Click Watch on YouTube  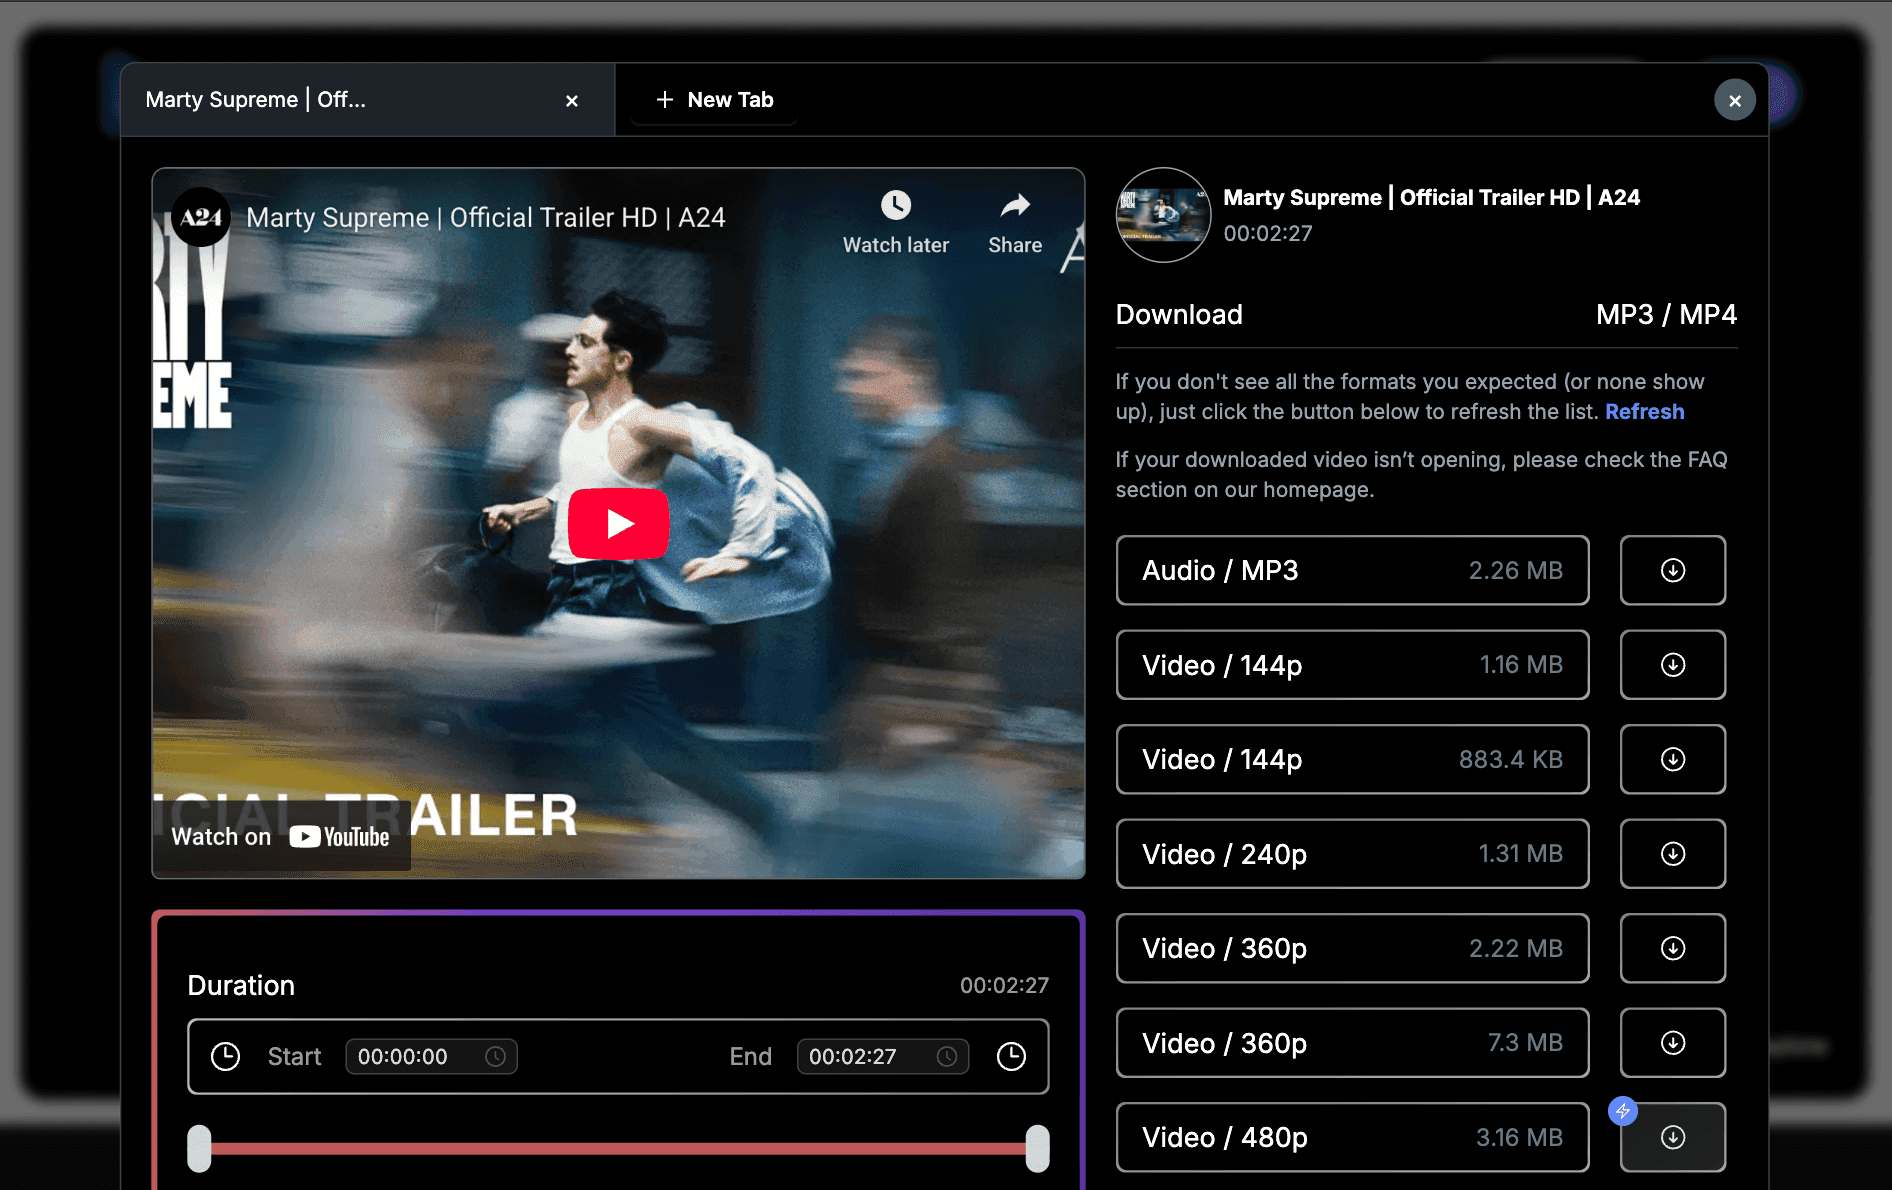click(x=281, y=837)
